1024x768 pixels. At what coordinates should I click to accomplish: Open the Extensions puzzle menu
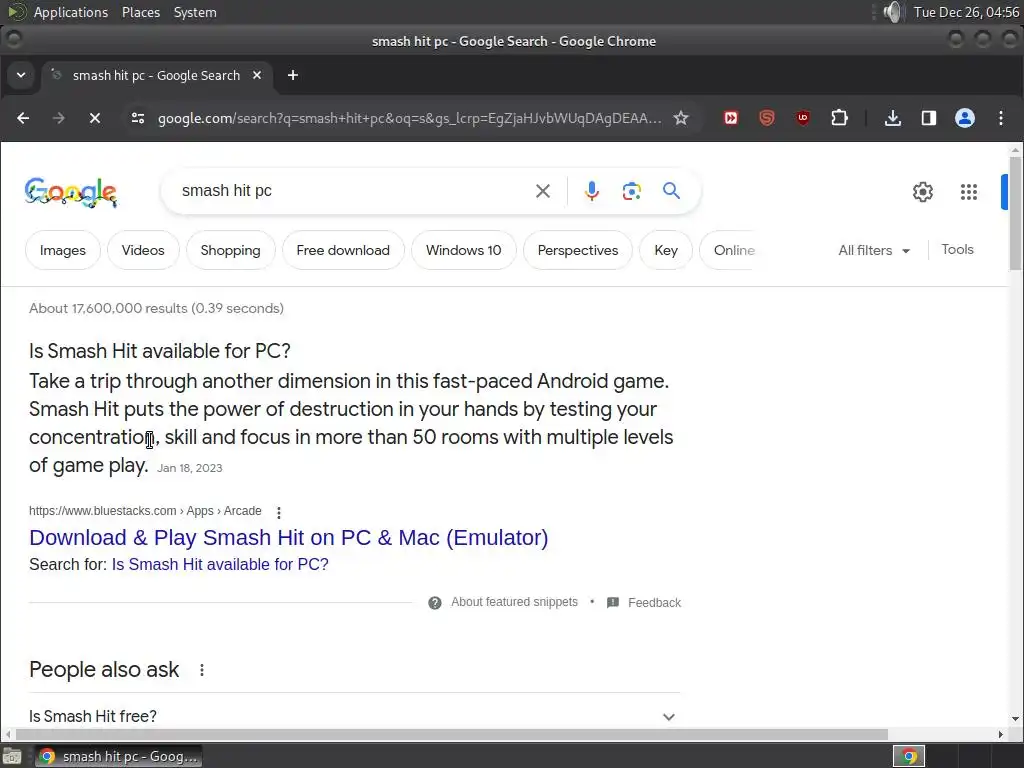[839, 118]
